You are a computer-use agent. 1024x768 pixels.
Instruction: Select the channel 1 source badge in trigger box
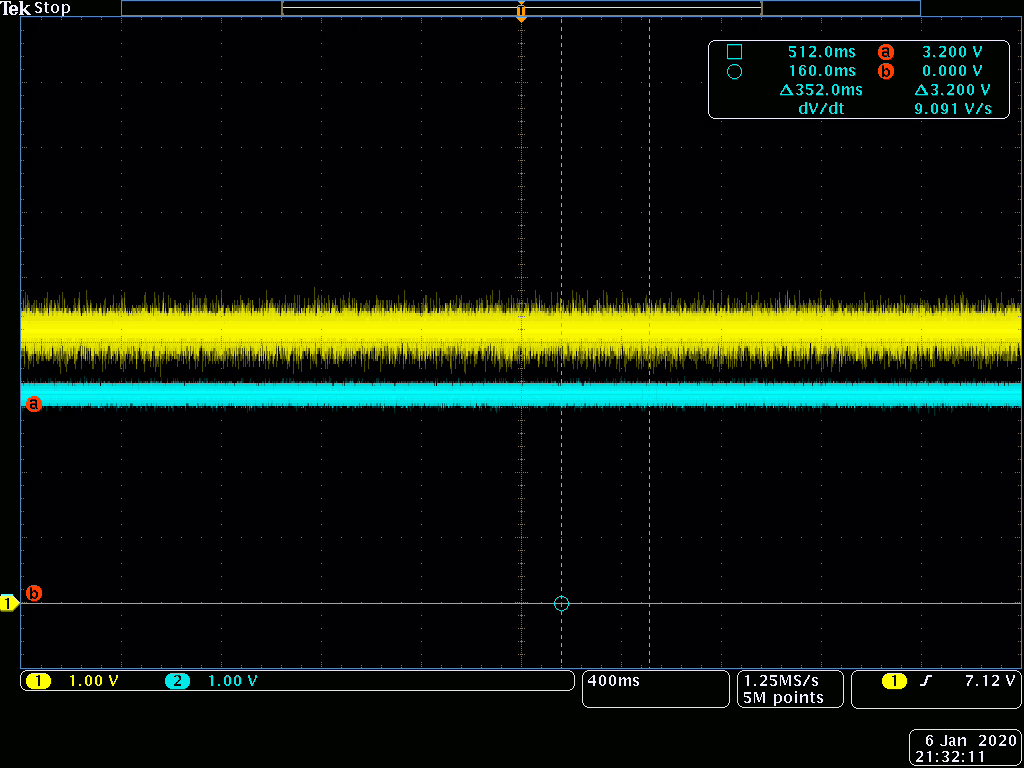point(894,681)
